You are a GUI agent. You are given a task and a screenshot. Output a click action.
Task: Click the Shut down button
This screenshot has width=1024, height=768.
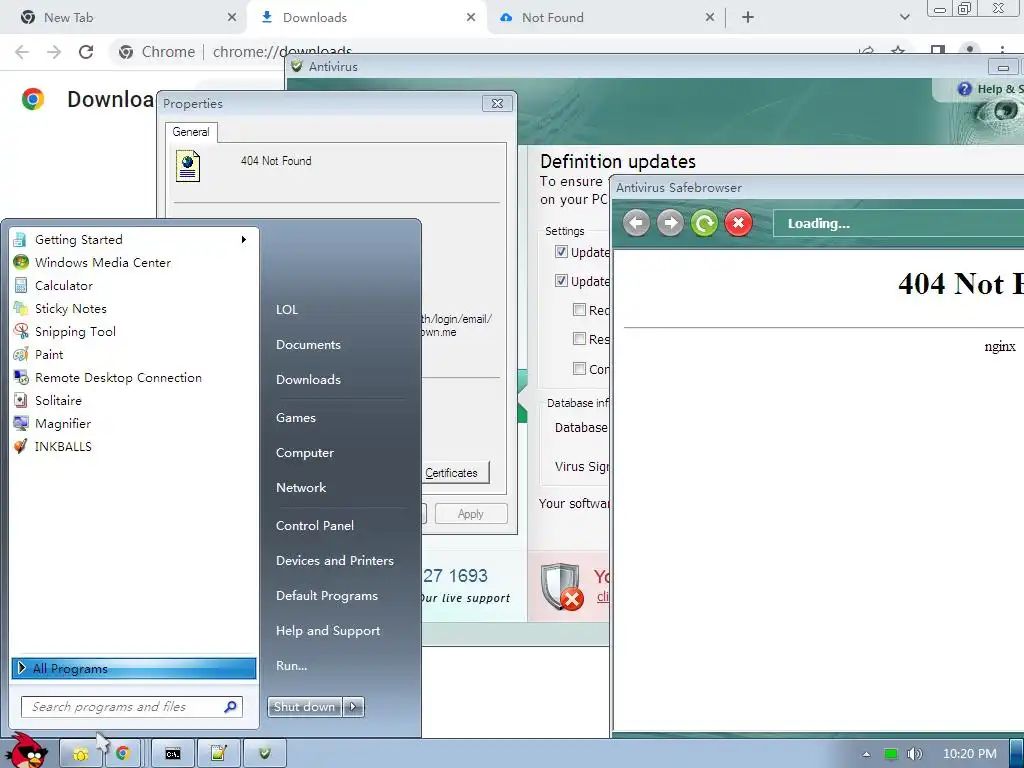pyautogui.click(x=304, y=707)
